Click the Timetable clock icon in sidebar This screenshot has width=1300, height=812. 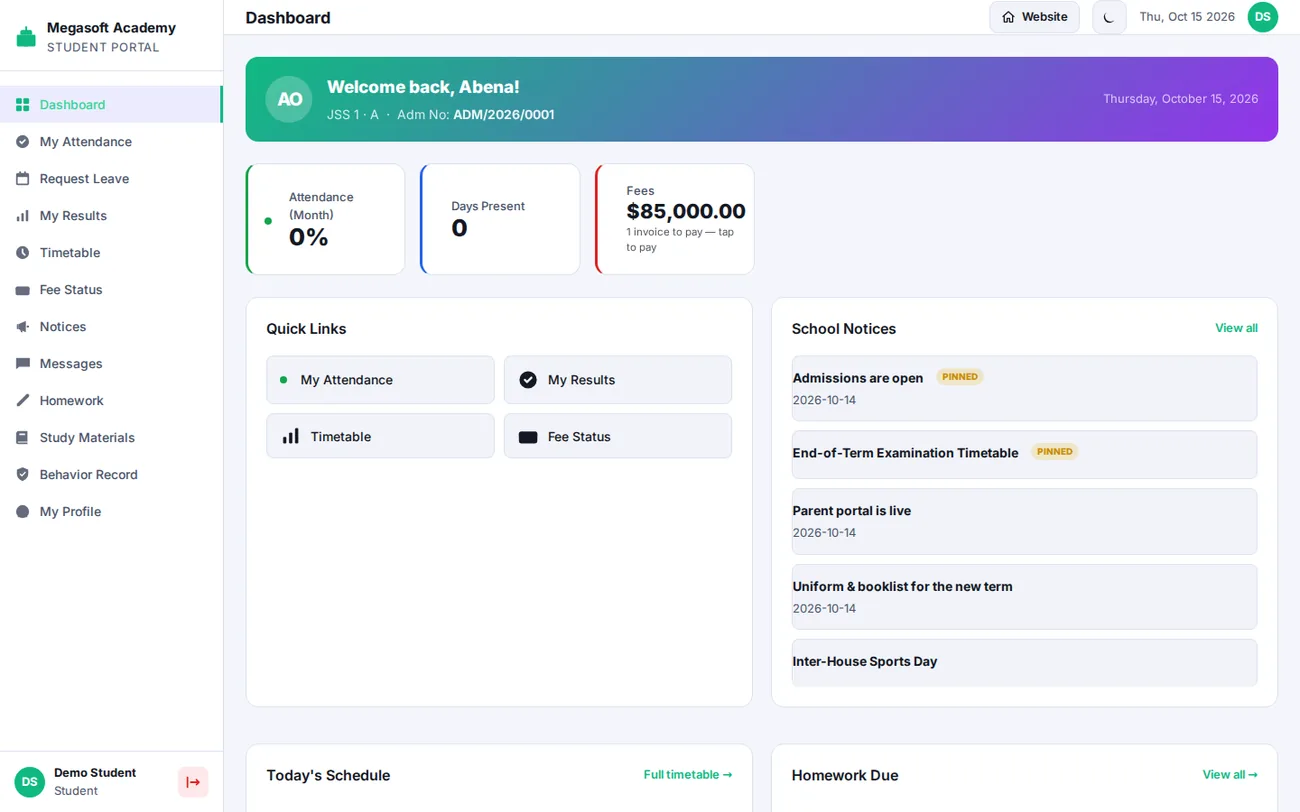[x=22, y=253]
